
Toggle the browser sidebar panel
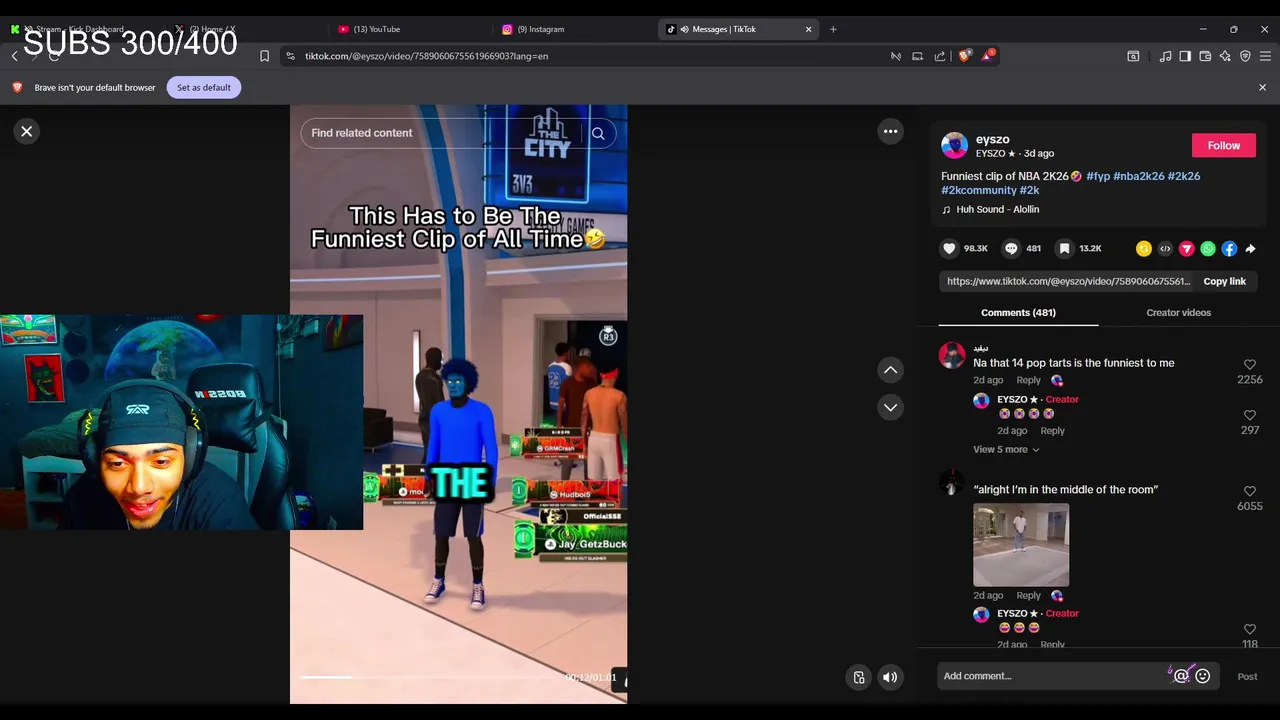[1185, 56]
